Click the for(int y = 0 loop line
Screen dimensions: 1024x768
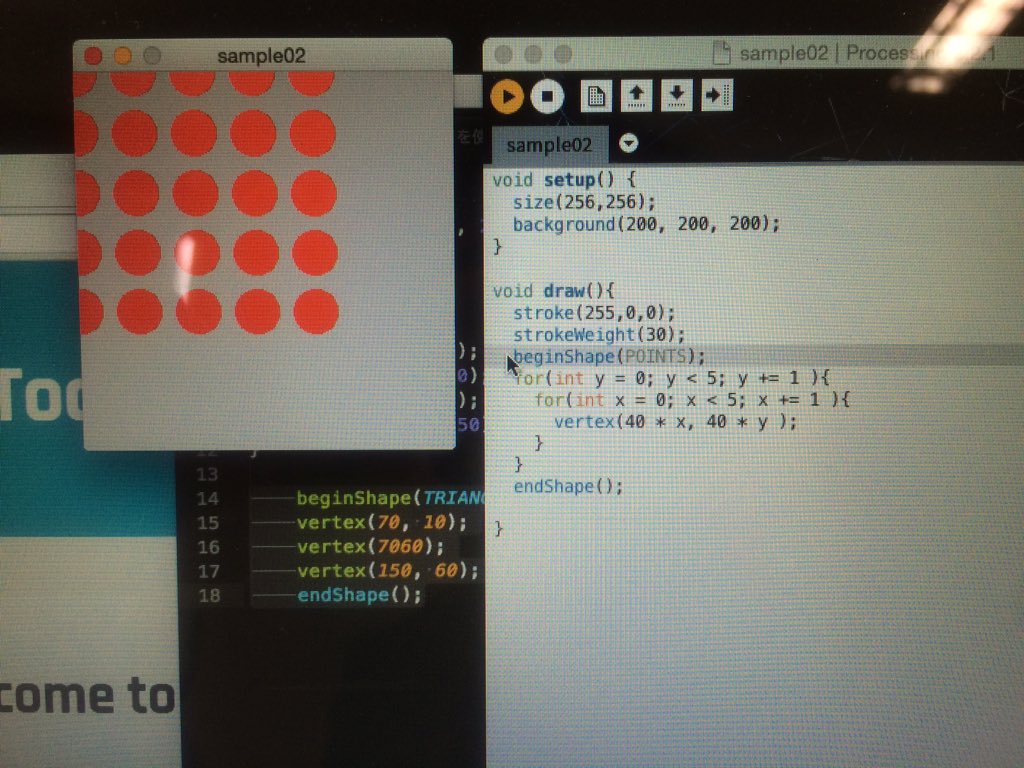[x=671, y=378]
